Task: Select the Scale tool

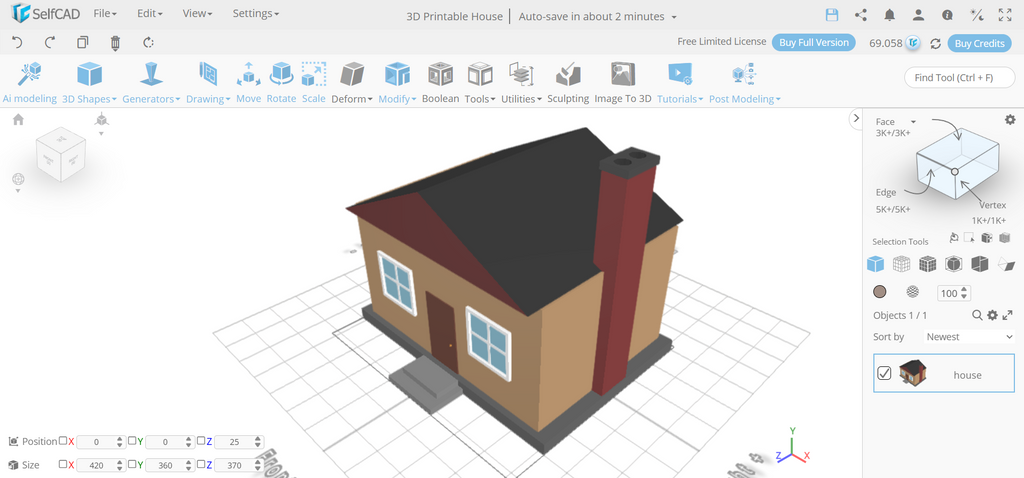Action: coord(313,83)
